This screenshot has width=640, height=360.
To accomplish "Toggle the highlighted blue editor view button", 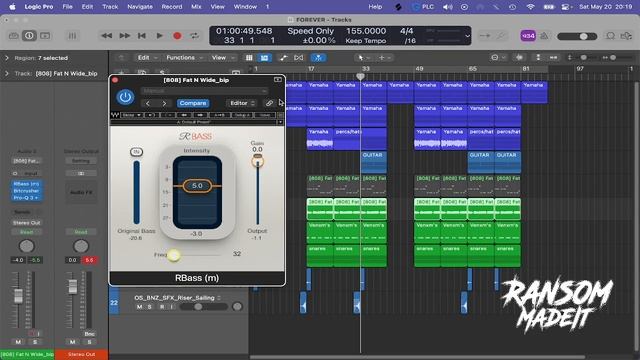I will click(264, 58).
